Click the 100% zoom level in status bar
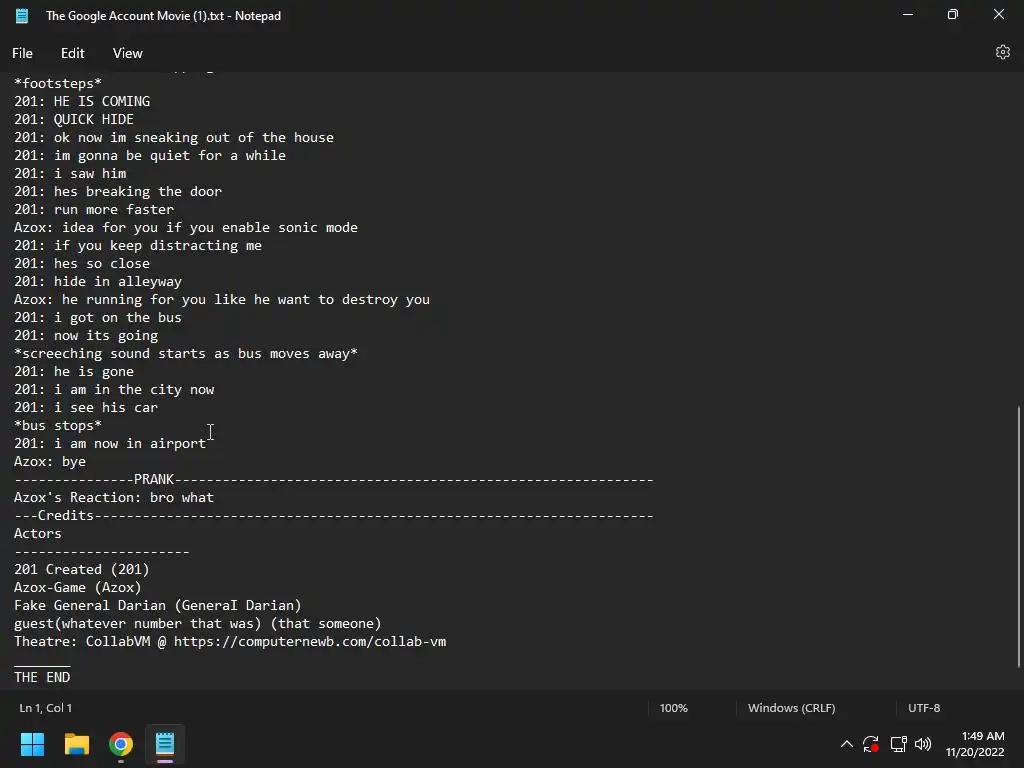This screenshot has height=768, width=1024. [673, 708]
